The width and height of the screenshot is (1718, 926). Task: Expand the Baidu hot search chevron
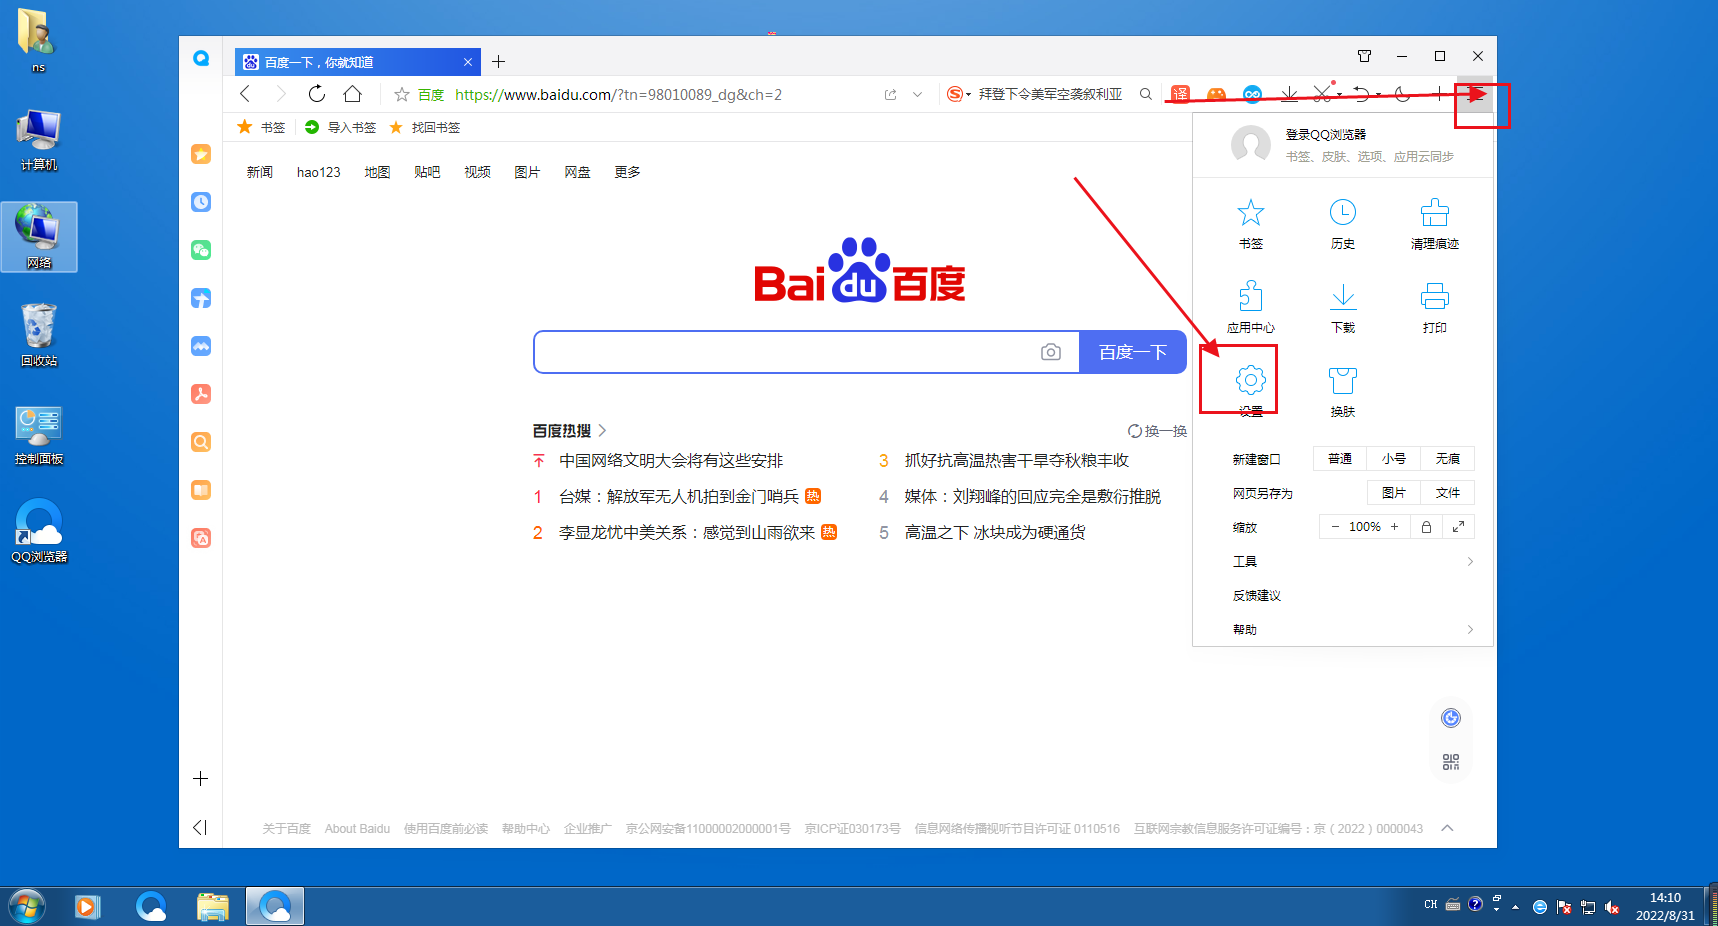tap(602, 431)
